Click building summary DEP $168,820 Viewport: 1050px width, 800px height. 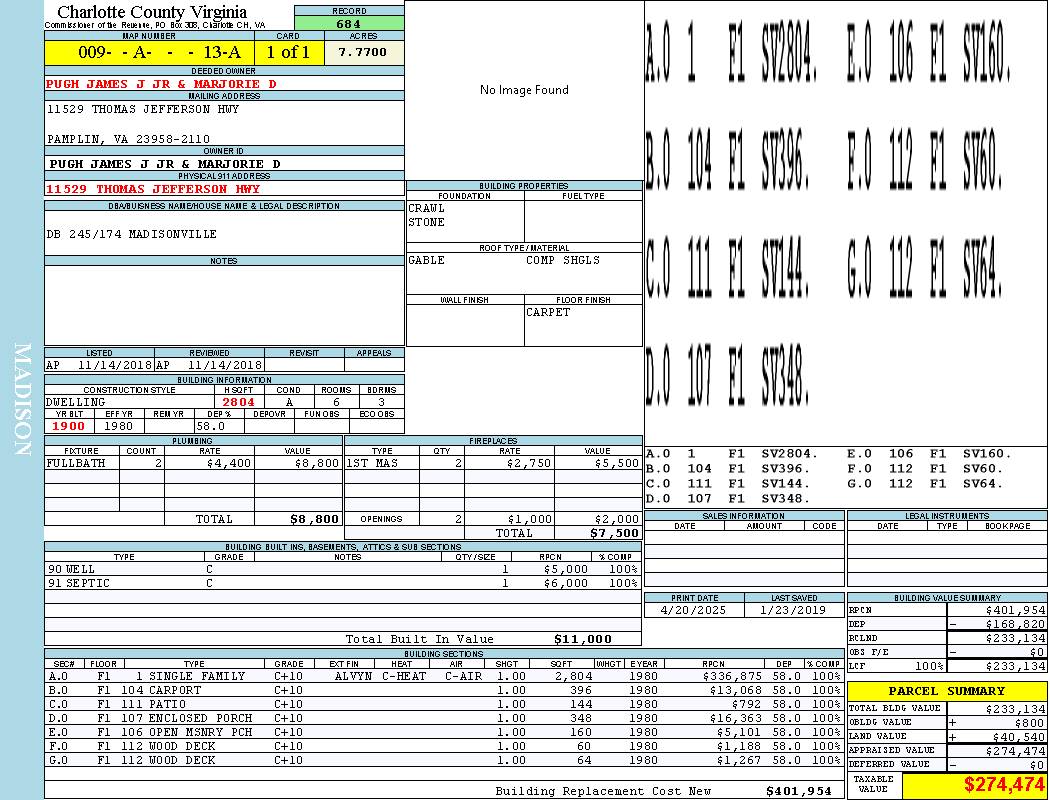[1015, 625]
